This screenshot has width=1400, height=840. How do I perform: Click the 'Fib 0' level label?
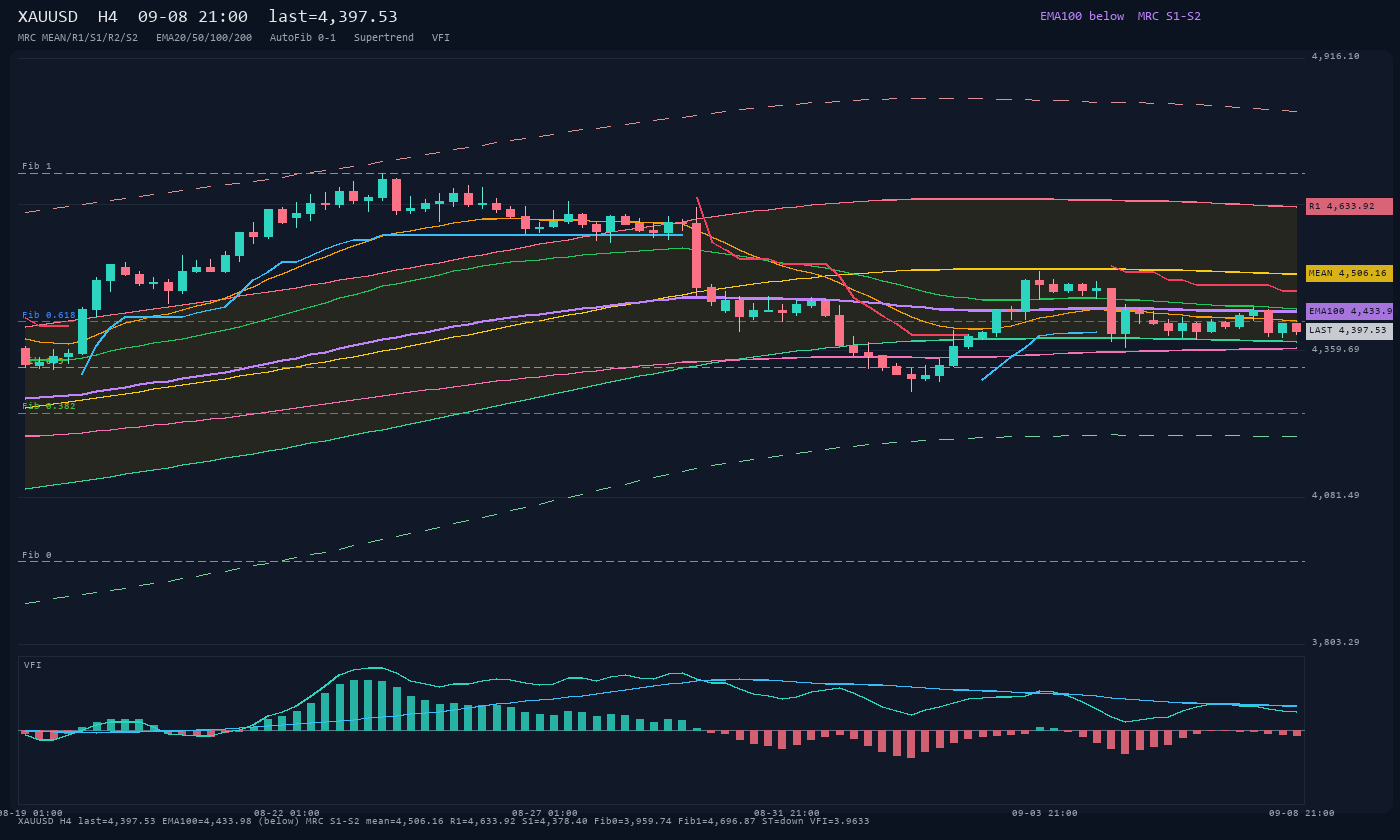[x=37, y=555]
